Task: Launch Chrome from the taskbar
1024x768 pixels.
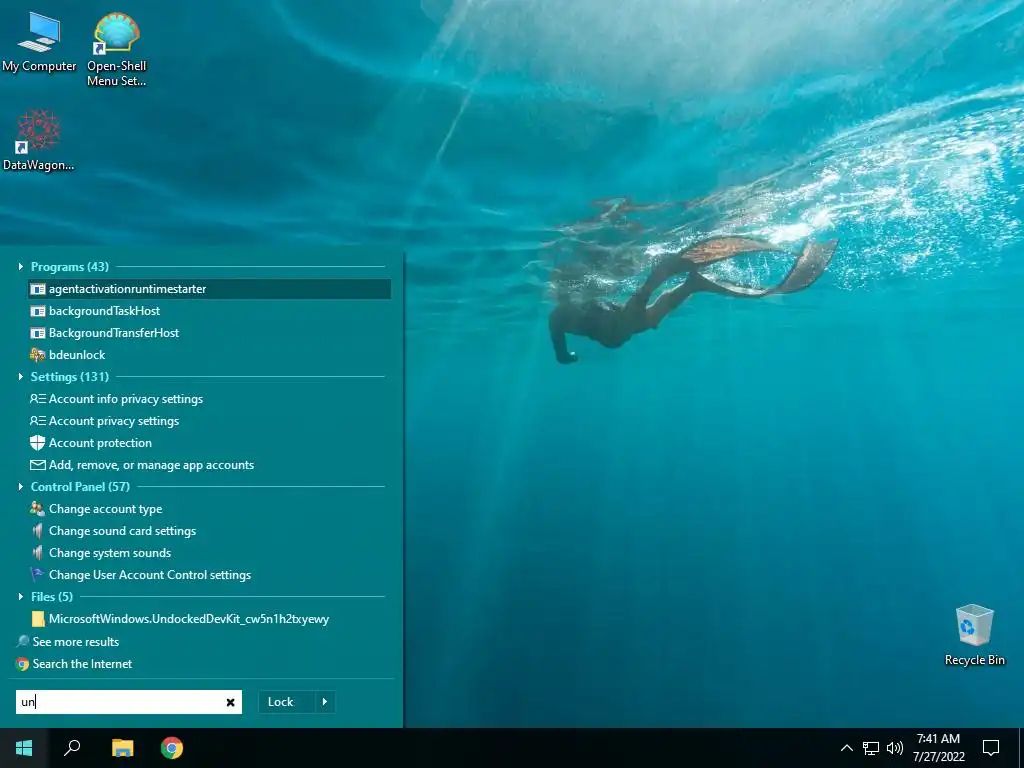Action: click(172, 748)
